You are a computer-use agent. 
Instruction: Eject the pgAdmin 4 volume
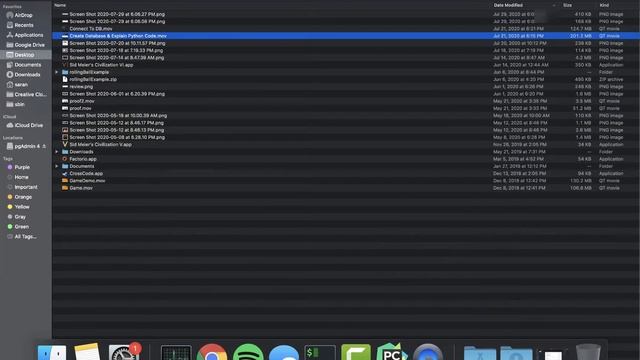[44, 146]
